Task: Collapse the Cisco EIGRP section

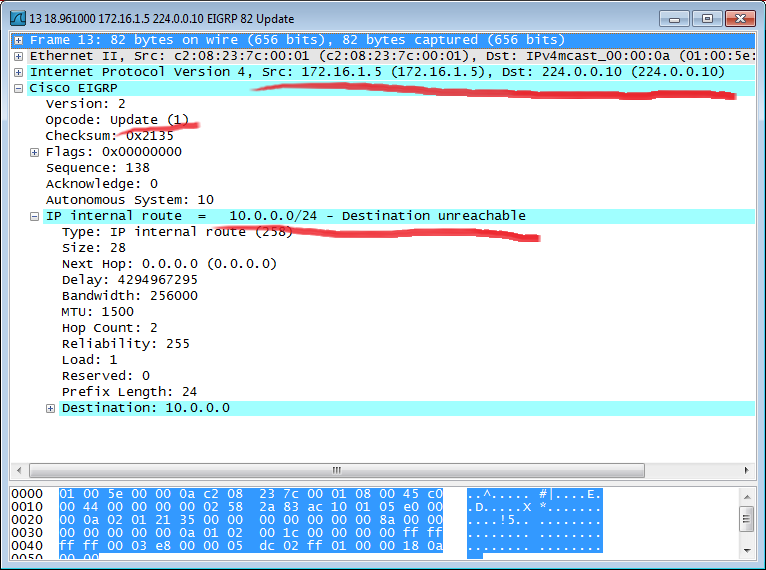Action: click(x=19, y=89)
